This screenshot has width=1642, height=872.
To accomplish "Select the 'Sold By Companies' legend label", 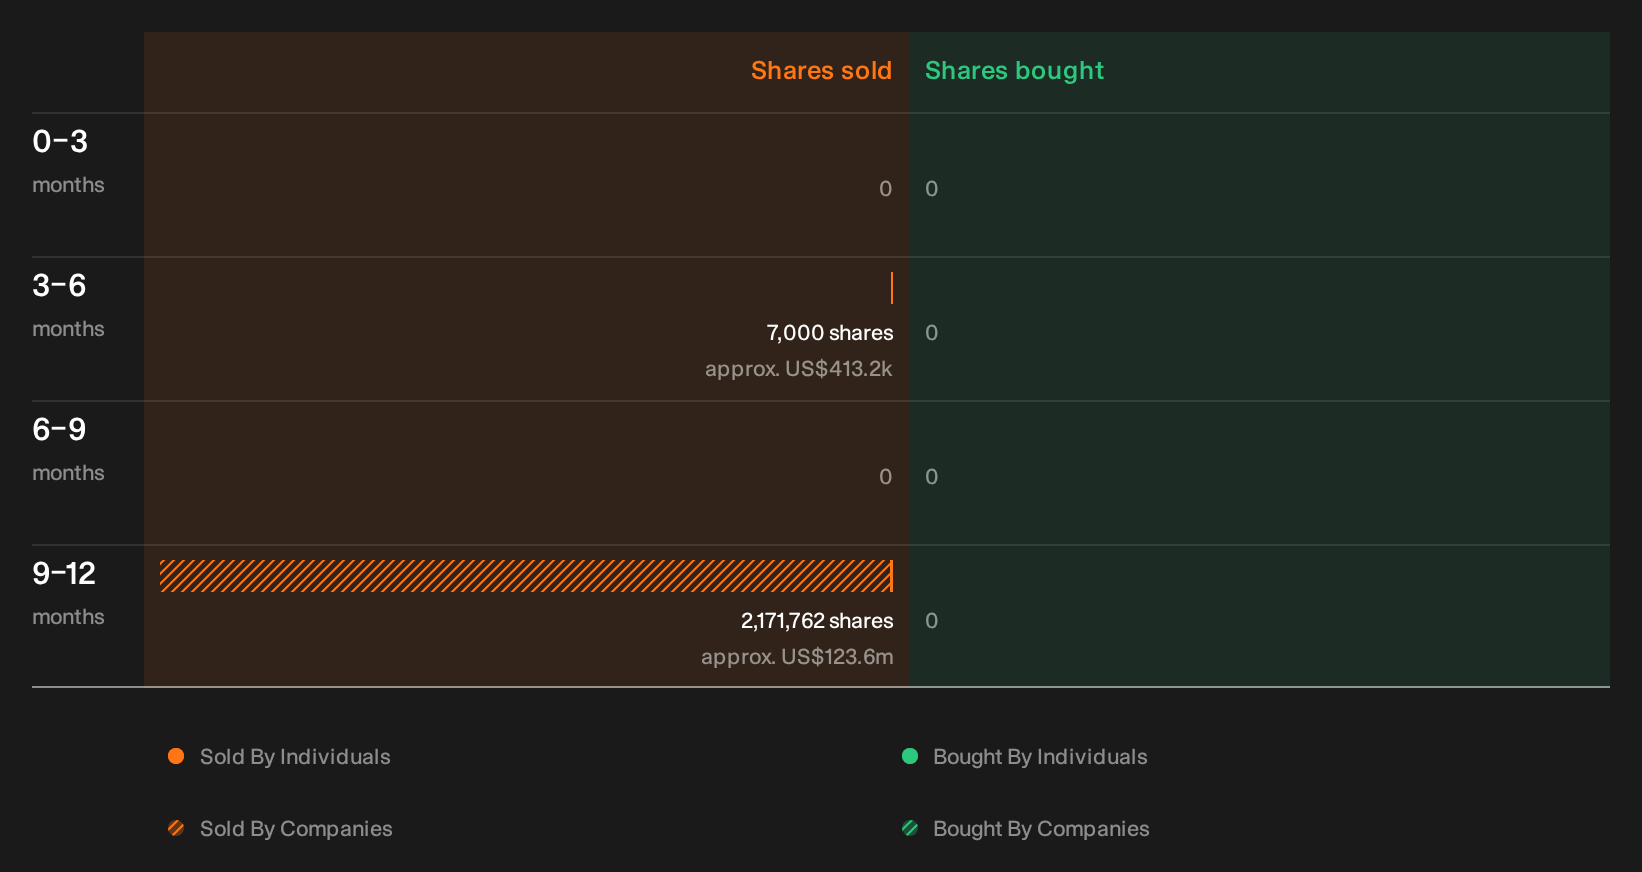I will pos(296,829).
